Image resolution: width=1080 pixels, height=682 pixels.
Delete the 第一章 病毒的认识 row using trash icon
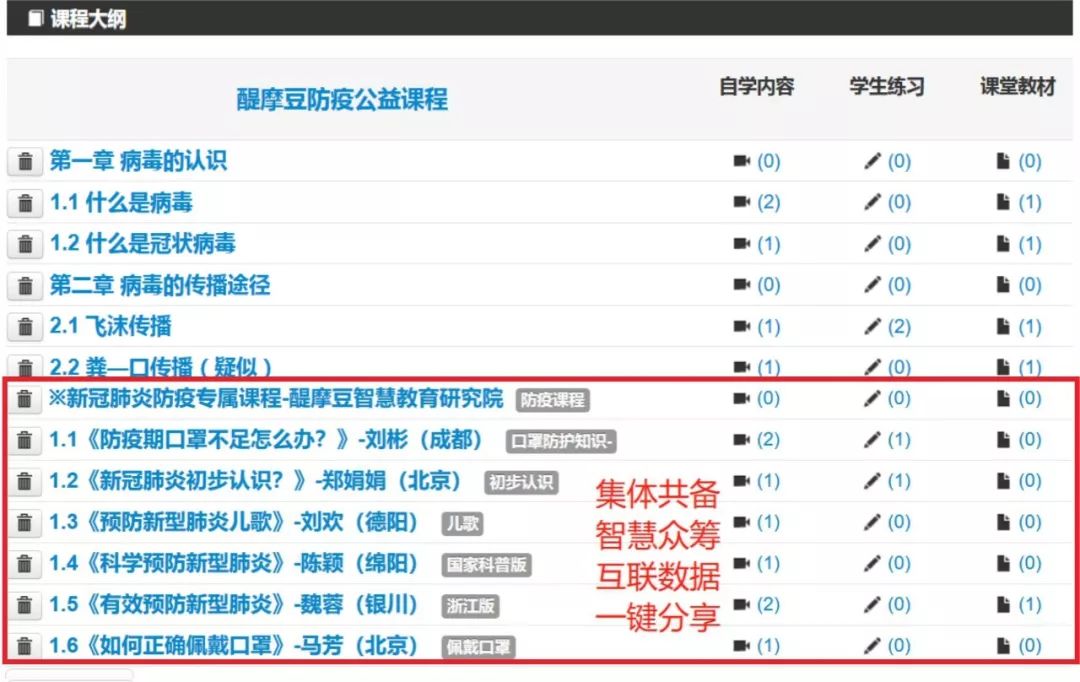[x=25, y=162]
